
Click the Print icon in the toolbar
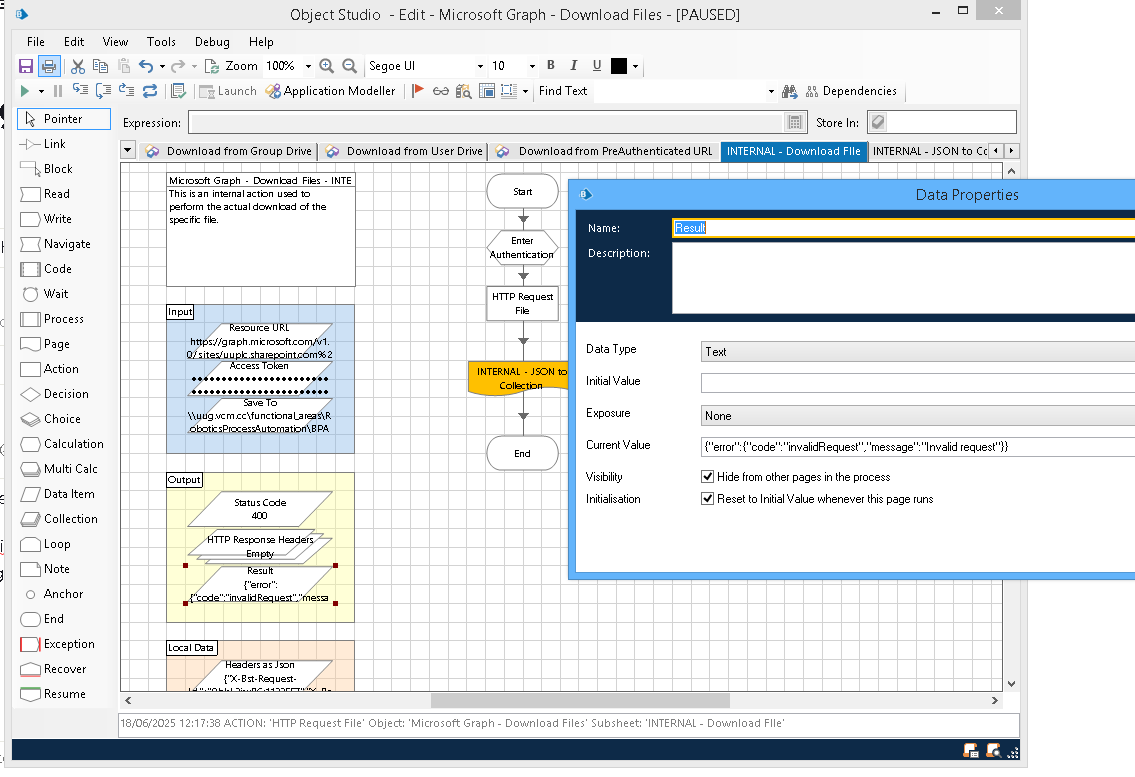(49, 66)
